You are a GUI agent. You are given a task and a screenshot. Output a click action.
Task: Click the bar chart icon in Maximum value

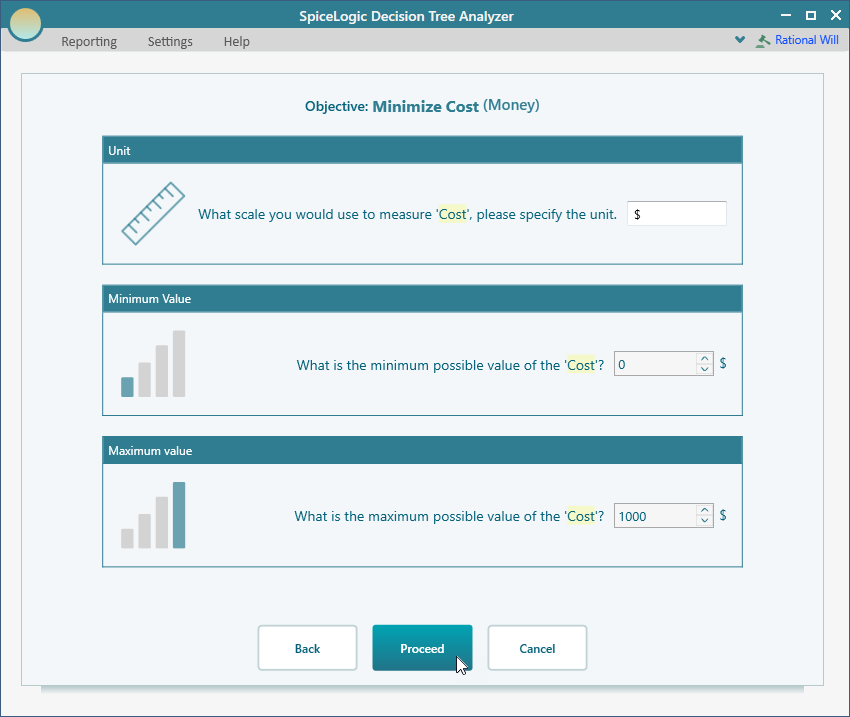click(x=153, y=516)
